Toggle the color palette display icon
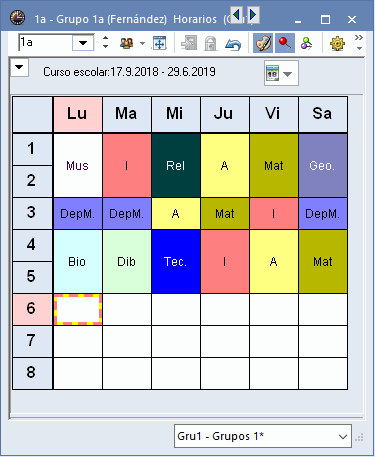The height and width of the screenshot is (457, 375). 263,43
